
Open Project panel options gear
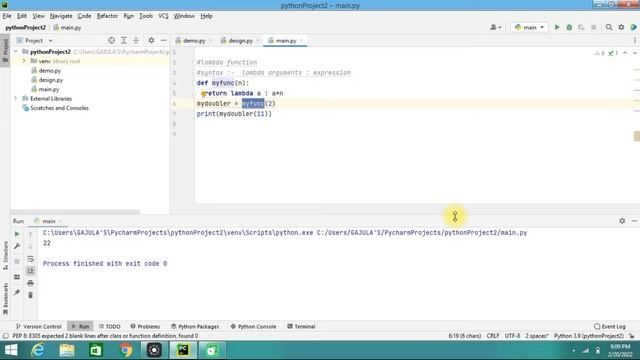coord(151,40)
